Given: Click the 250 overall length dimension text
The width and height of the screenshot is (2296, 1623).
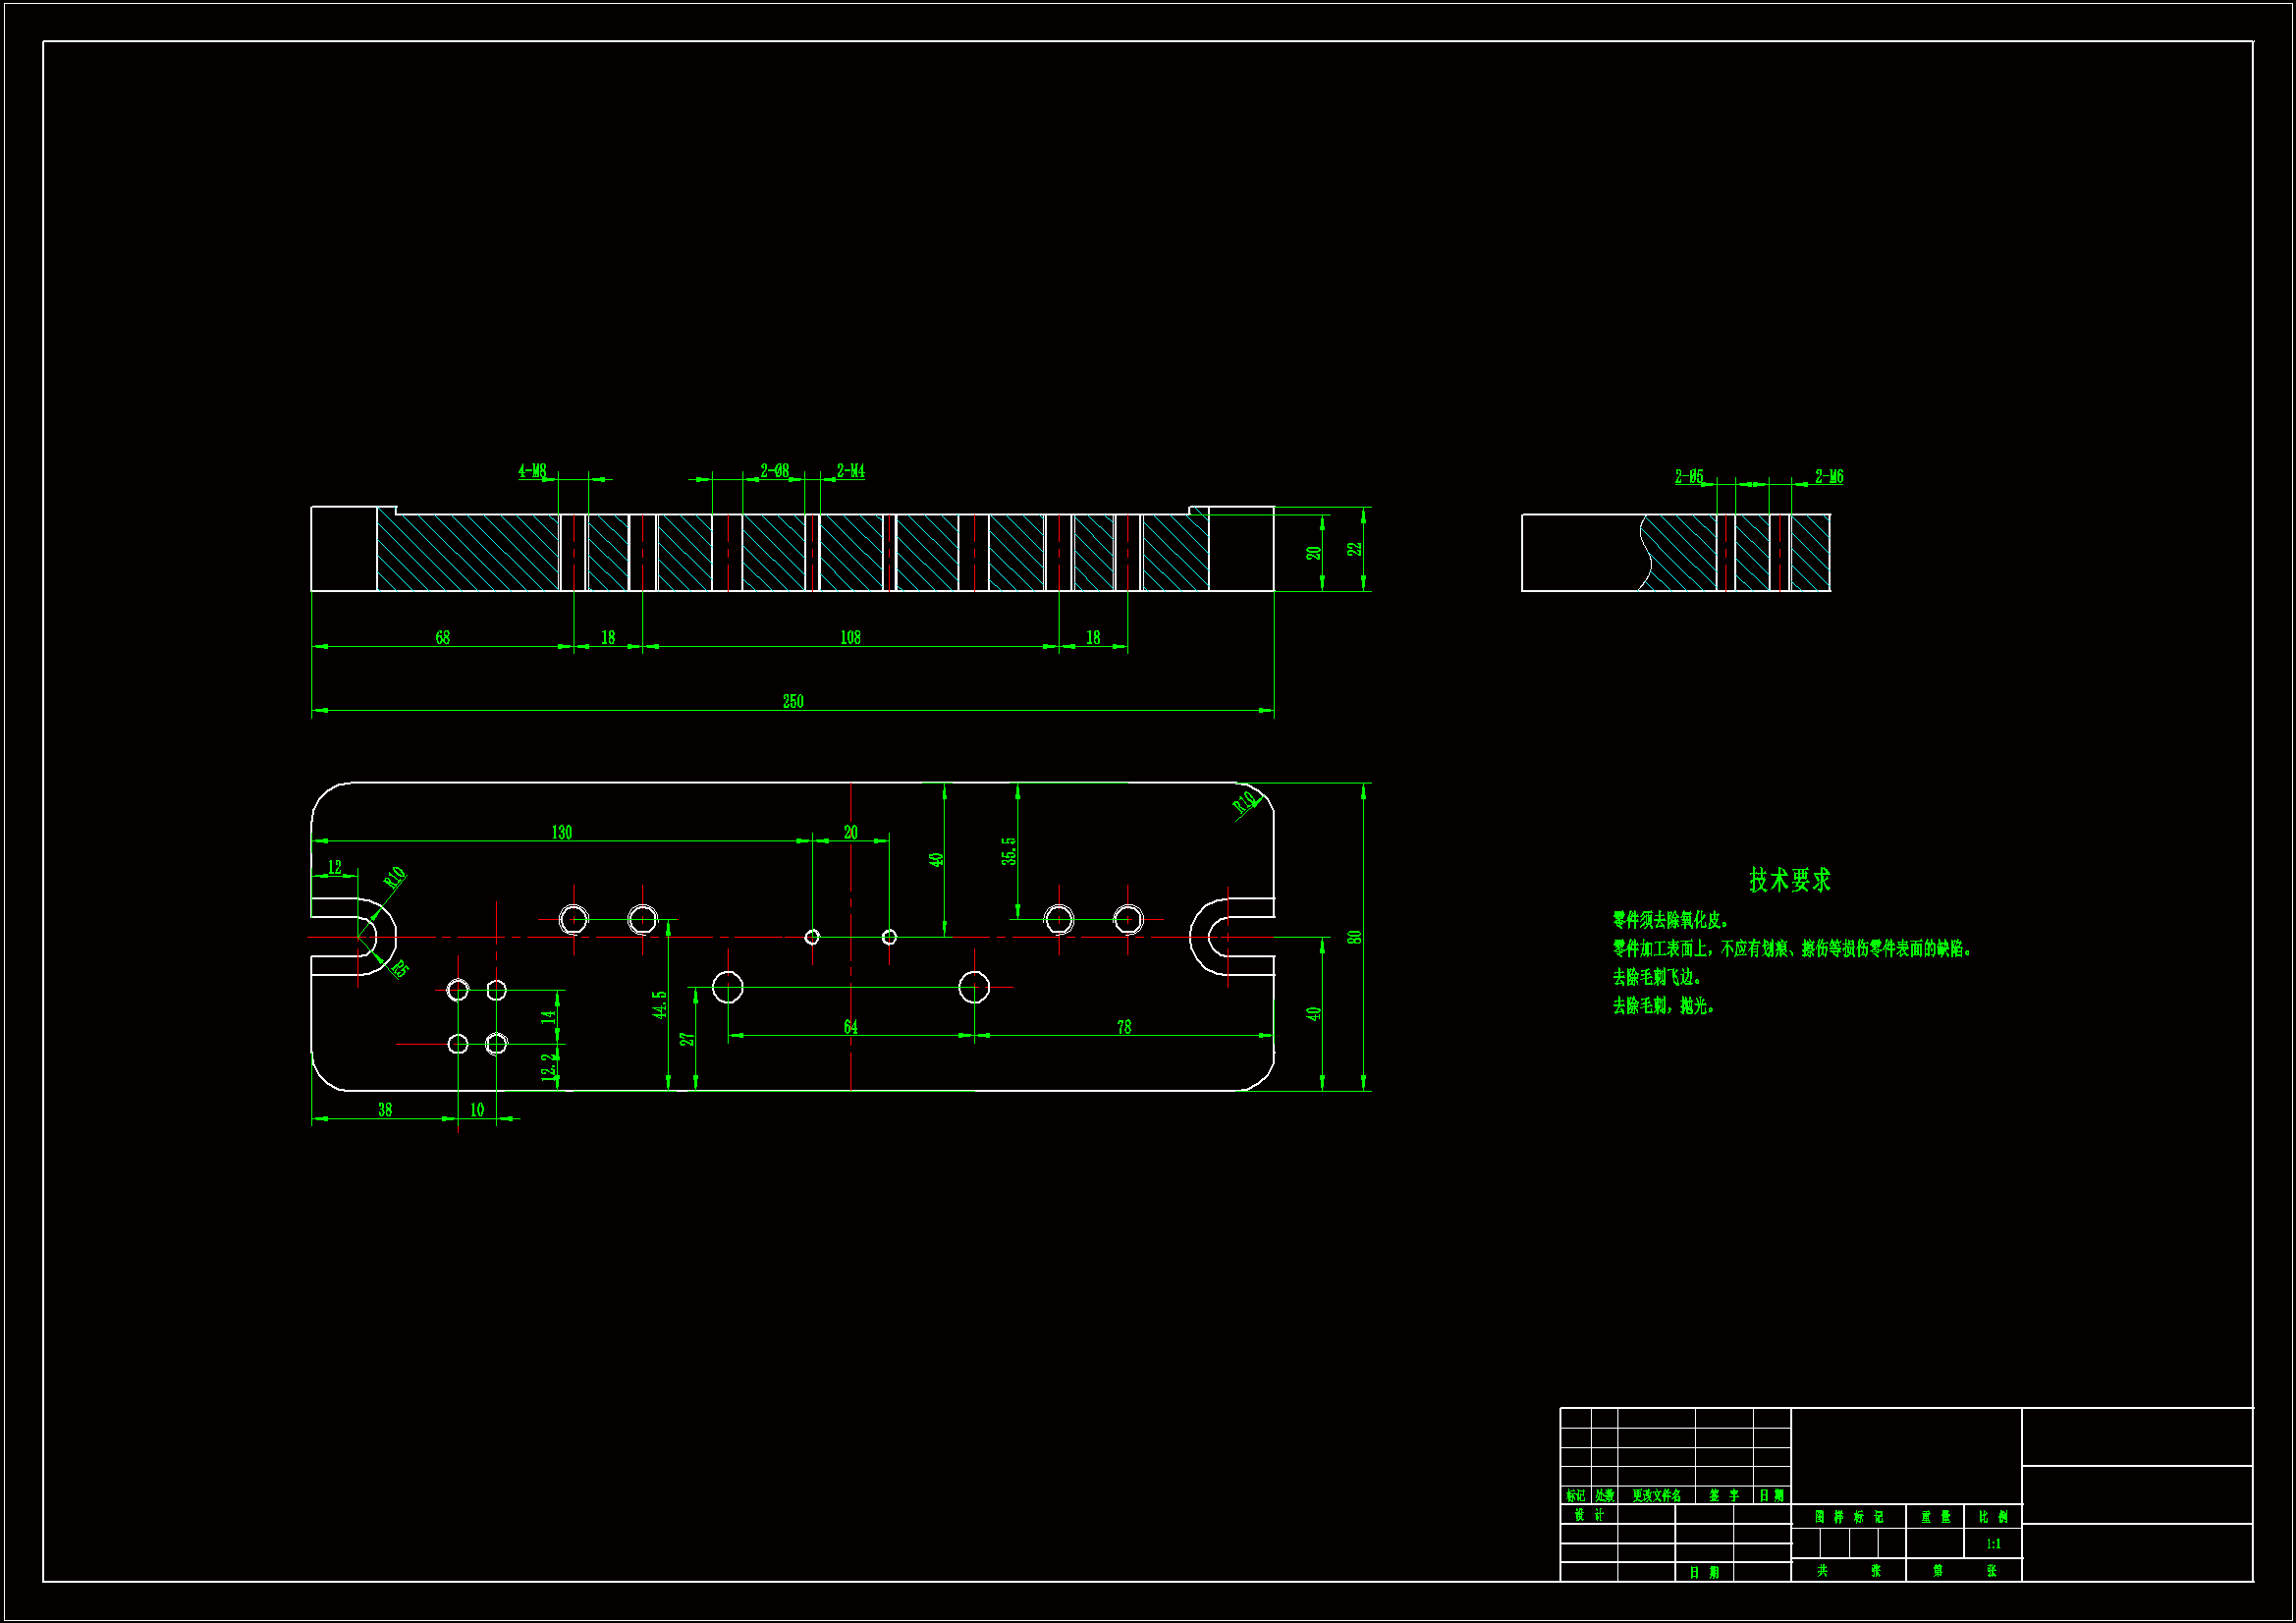Looking at the screenshot, I should pyautogui.click(x=792, y=702).
